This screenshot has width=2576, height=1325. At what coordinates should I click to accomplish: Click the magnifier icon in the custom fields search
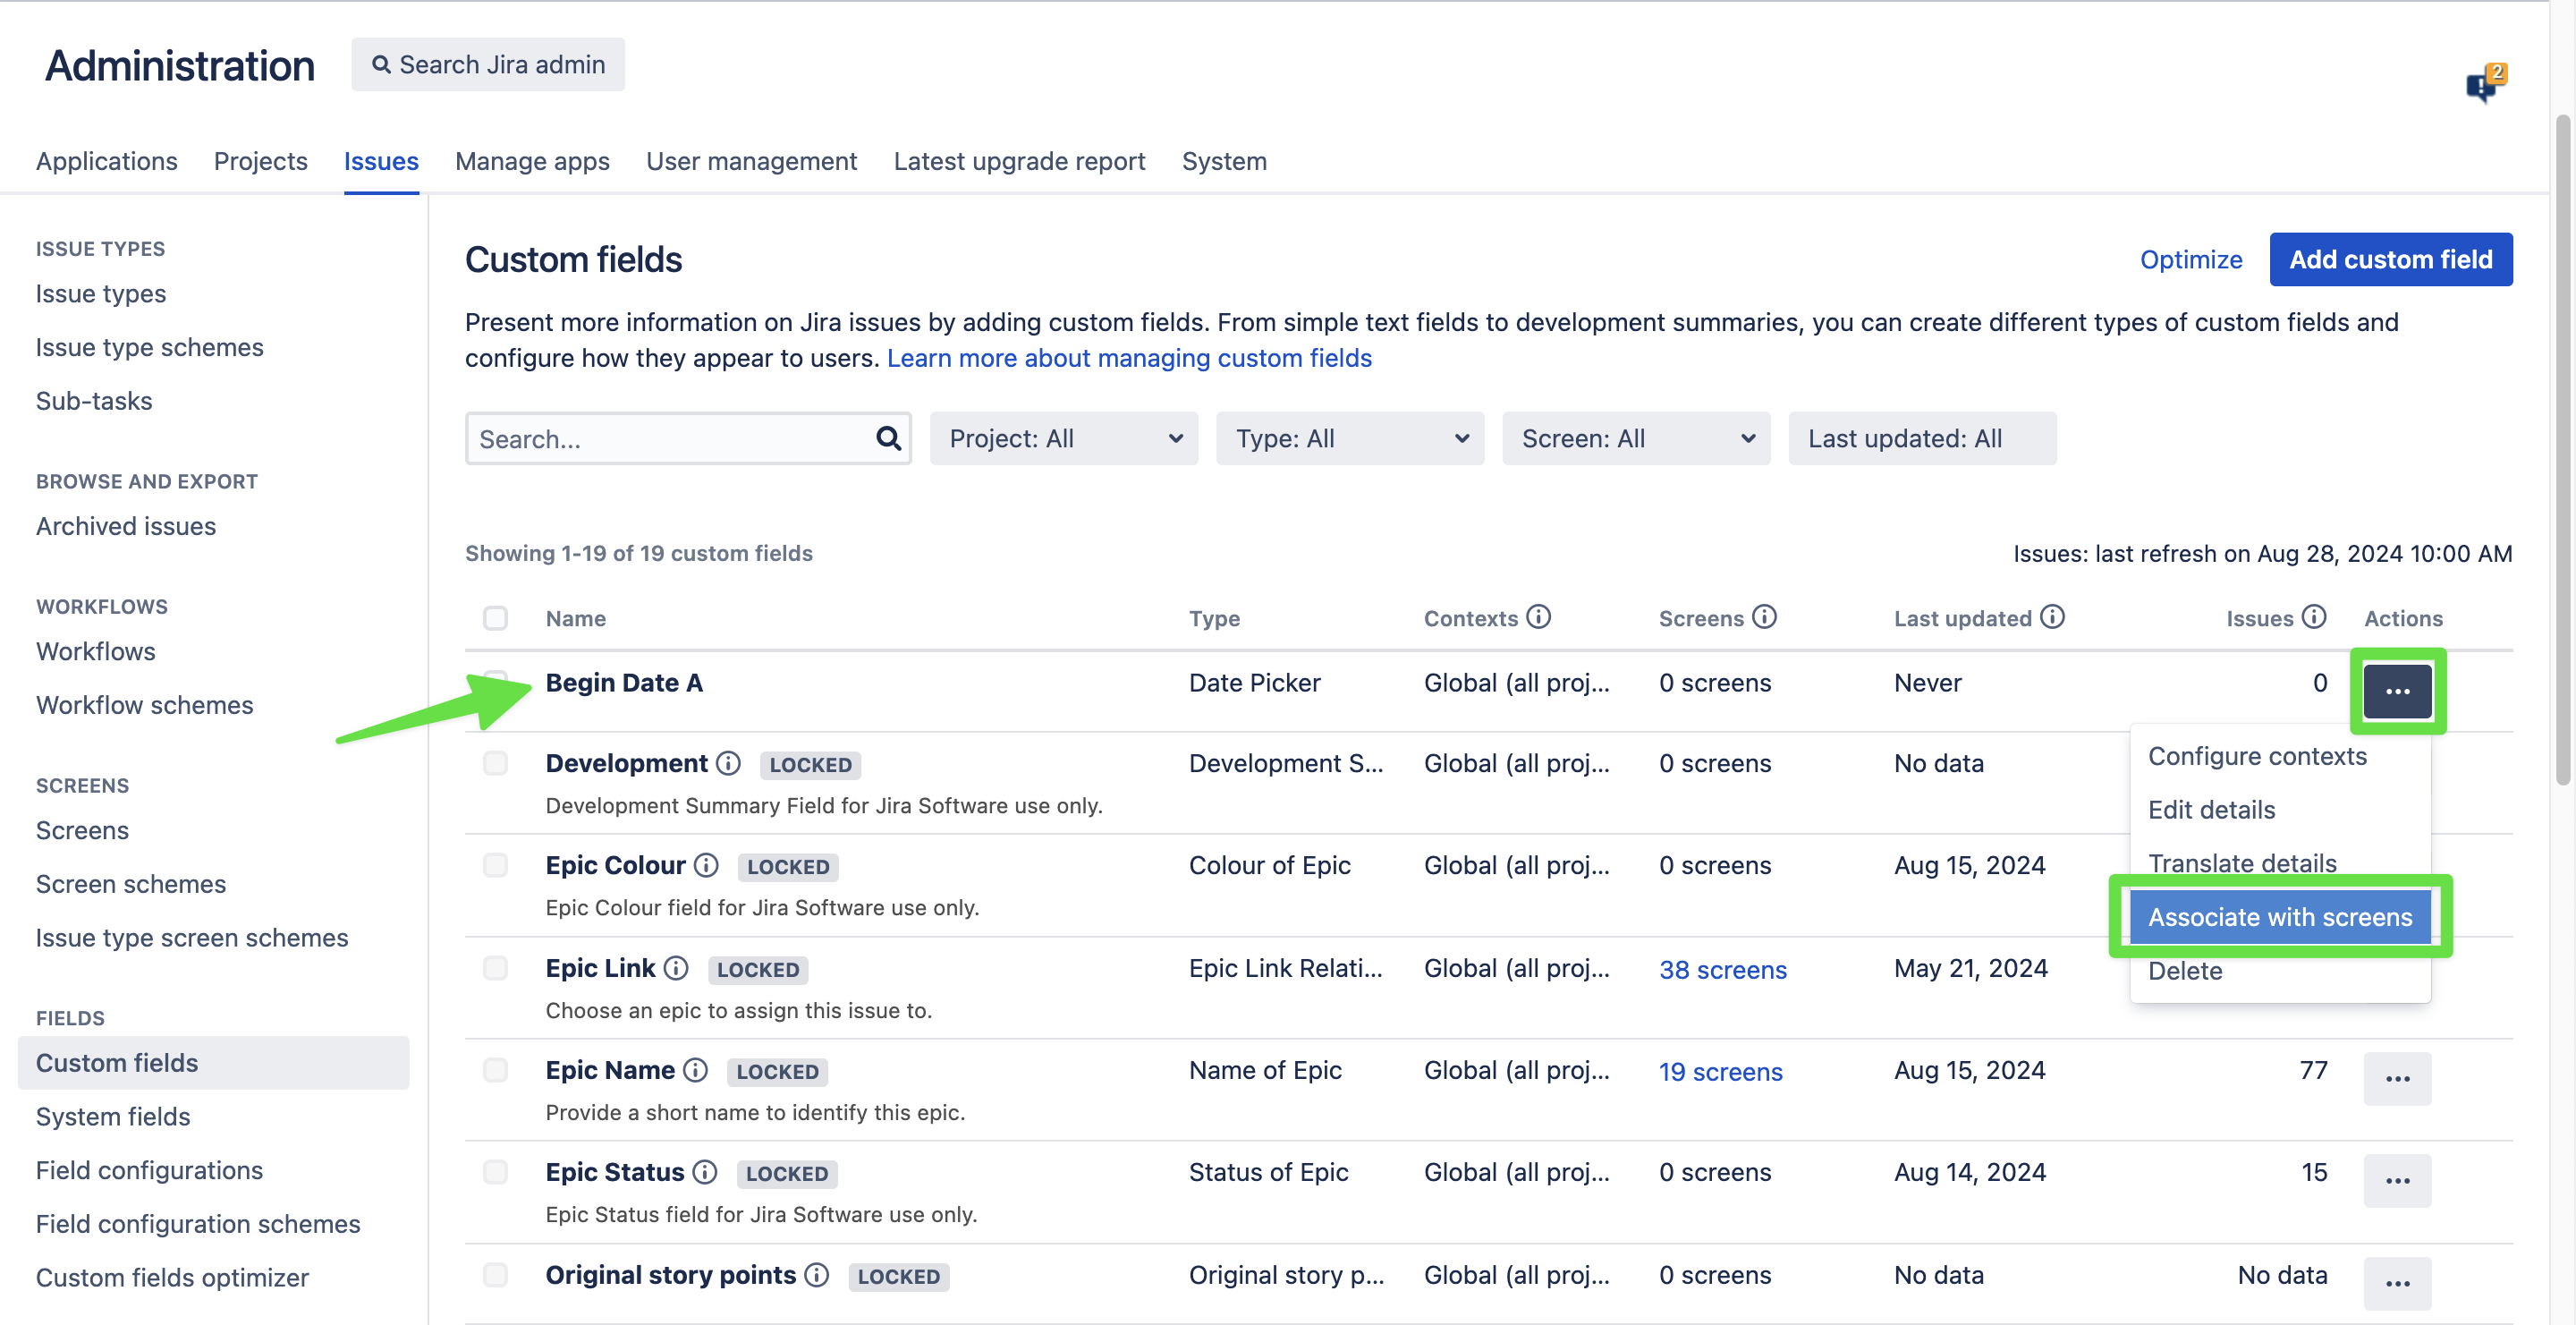(887, 438)
